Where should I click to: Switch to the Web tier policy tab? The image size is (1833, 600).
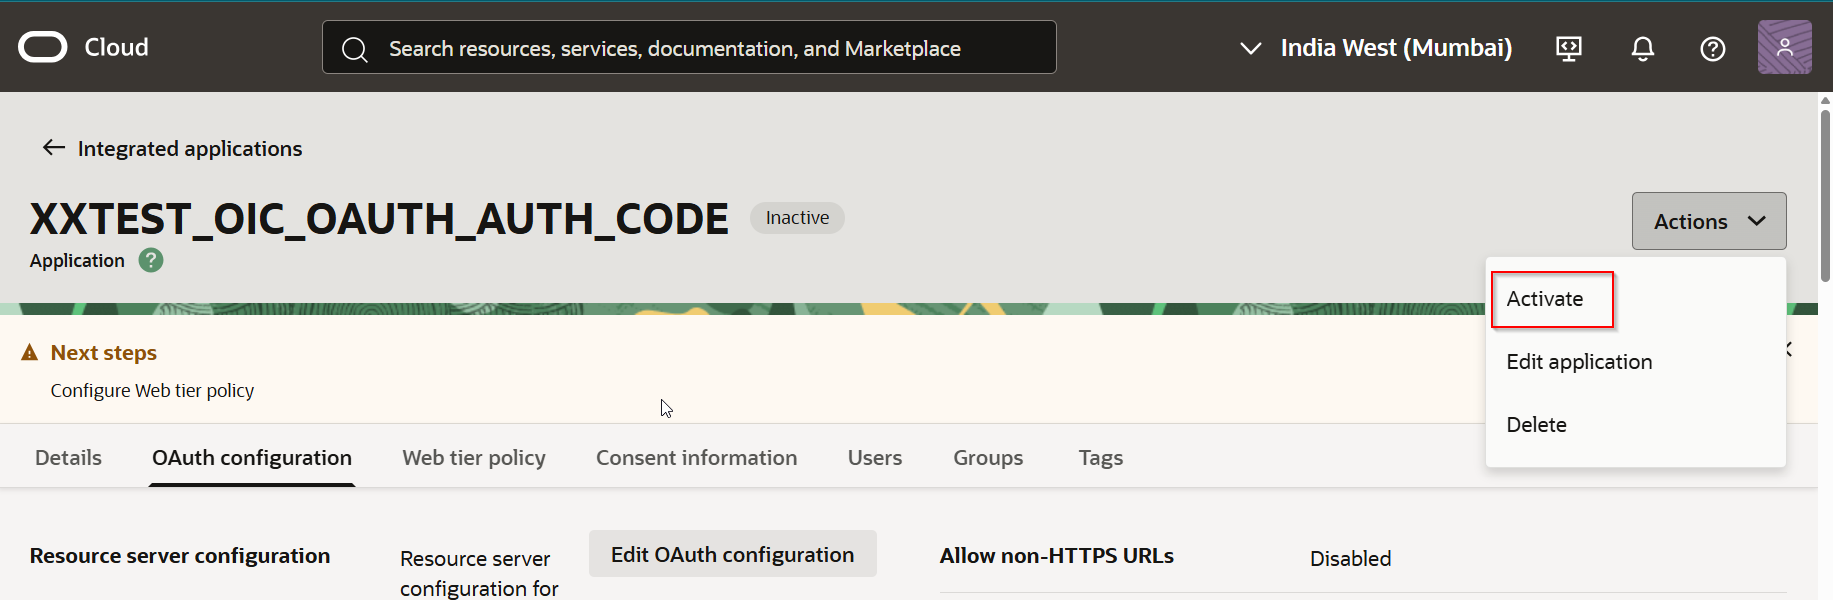pyautogui.click(x=474, y=458)
